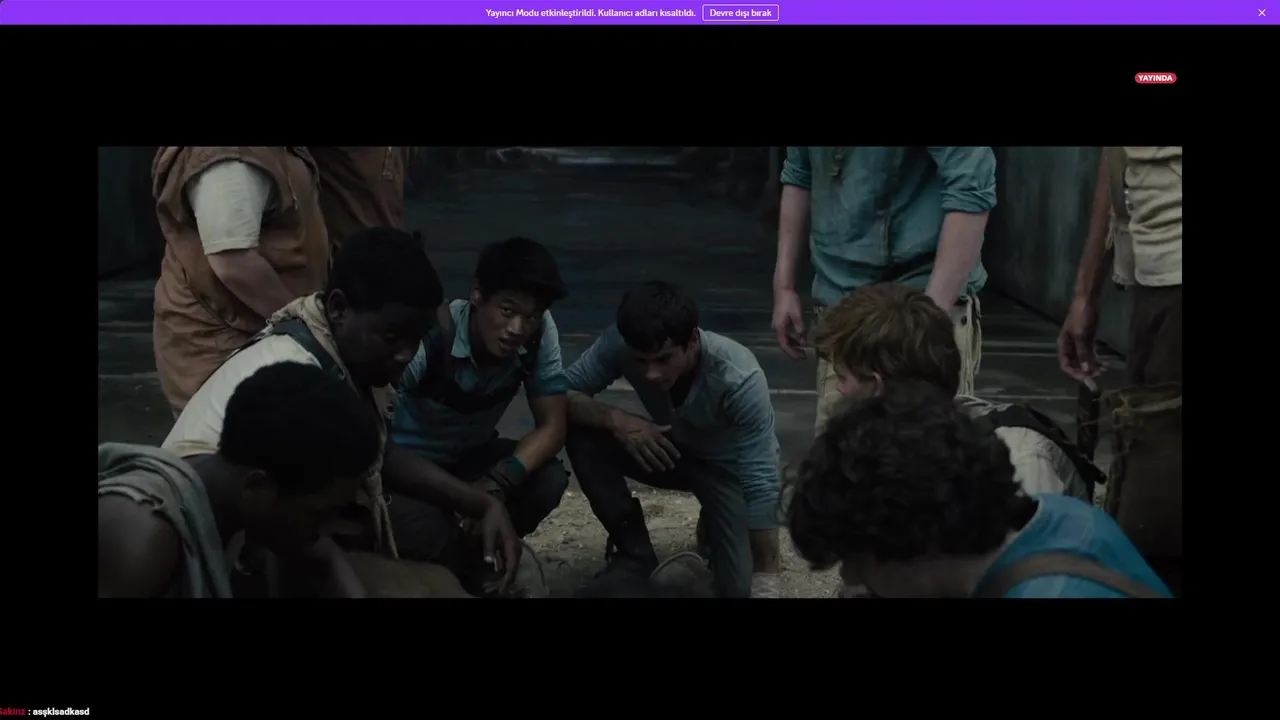Click the chat message "asşklsadkasd"

pos(61,712)
